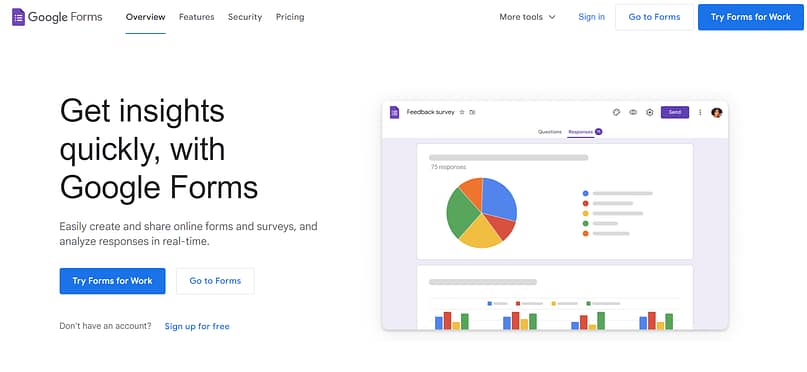Screen dimensions: 807x372
Task: Open the three-dot menu in survey preview
Action: click(700, 112)
